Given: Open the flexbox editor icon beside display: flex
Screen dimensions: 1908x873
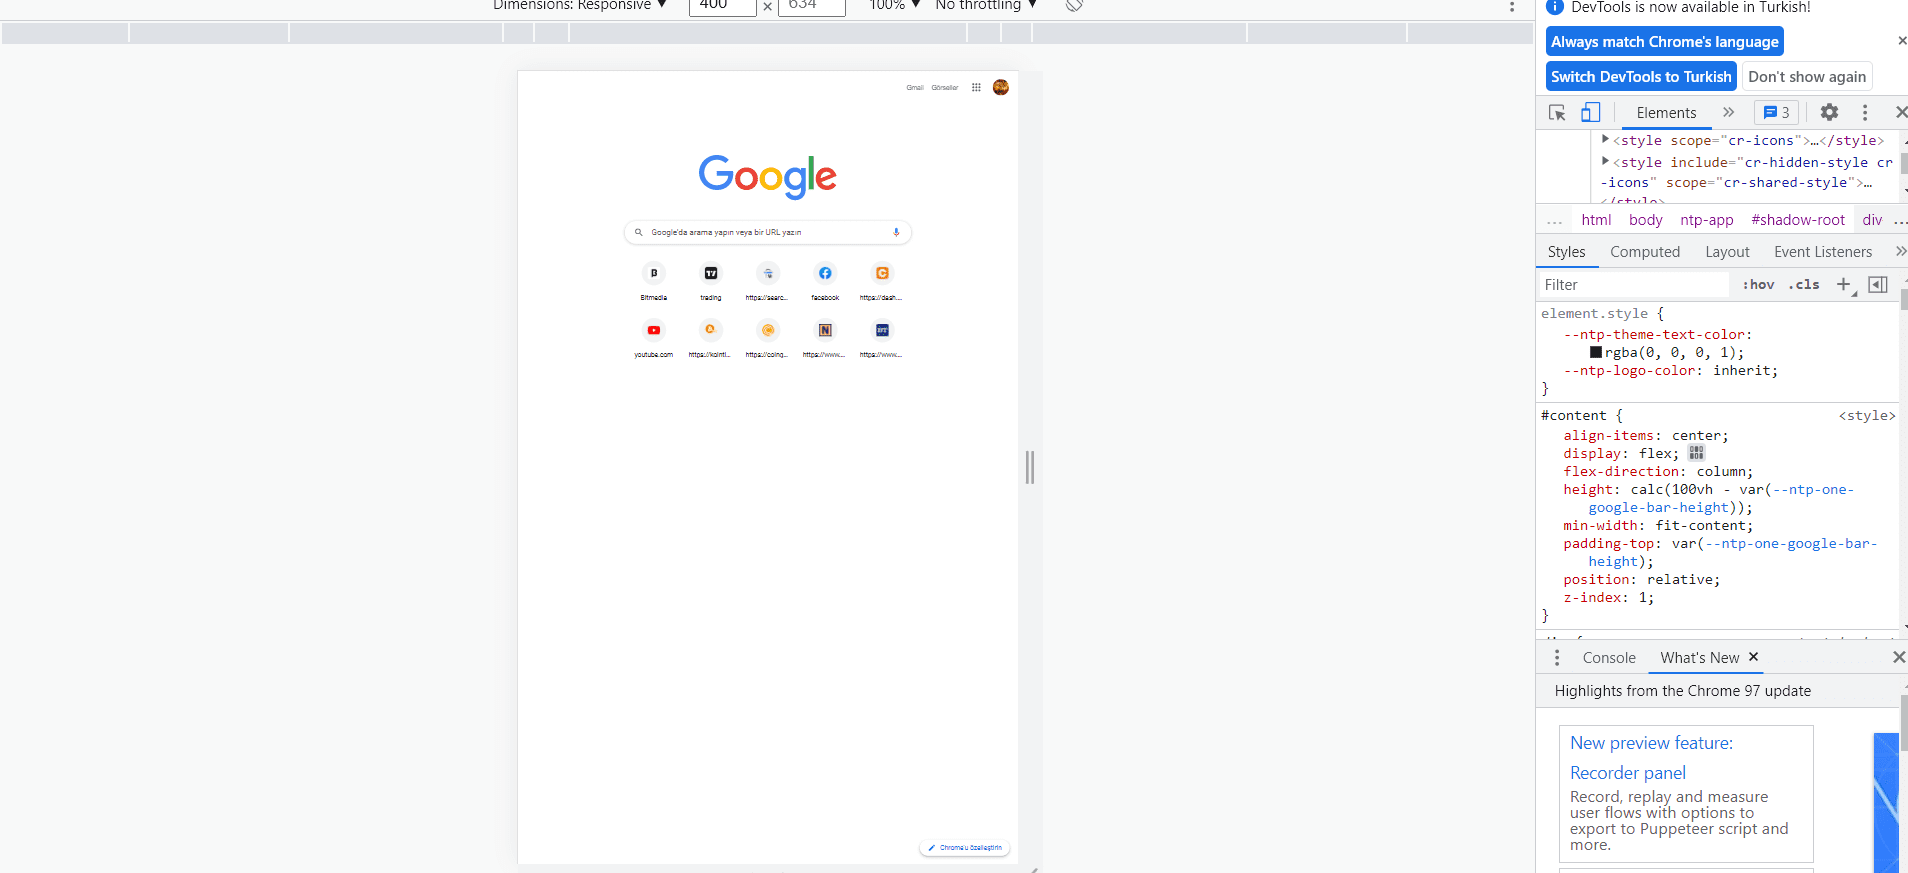Looking at the screenshot, I should coord(1696,453).
